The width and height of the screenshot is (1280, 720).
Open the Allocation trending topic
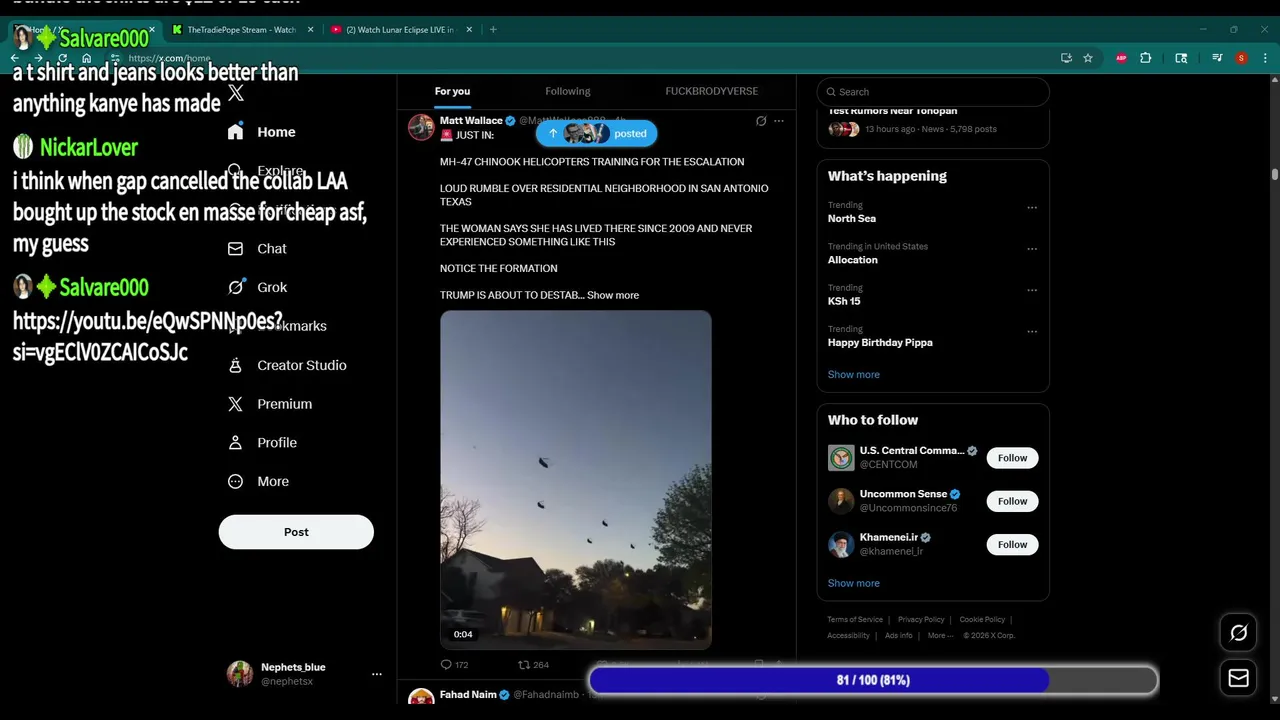(853, 260)
